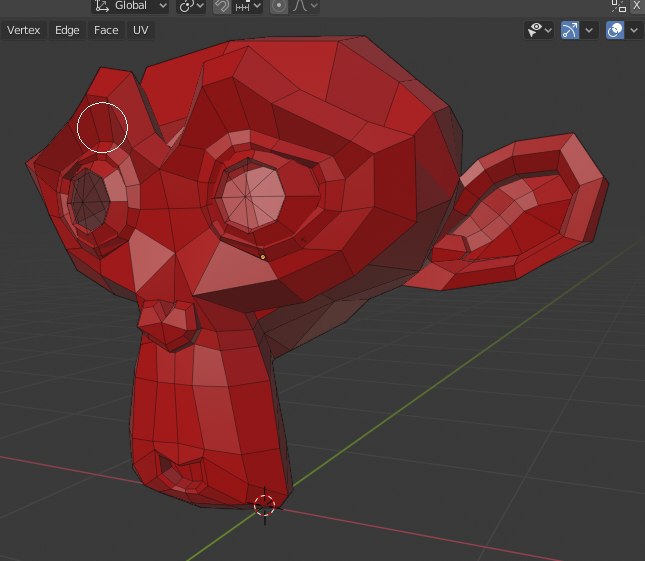645x561 pixels.
Task: Toggle the viewport gizmos button
Action: point(570,30)
